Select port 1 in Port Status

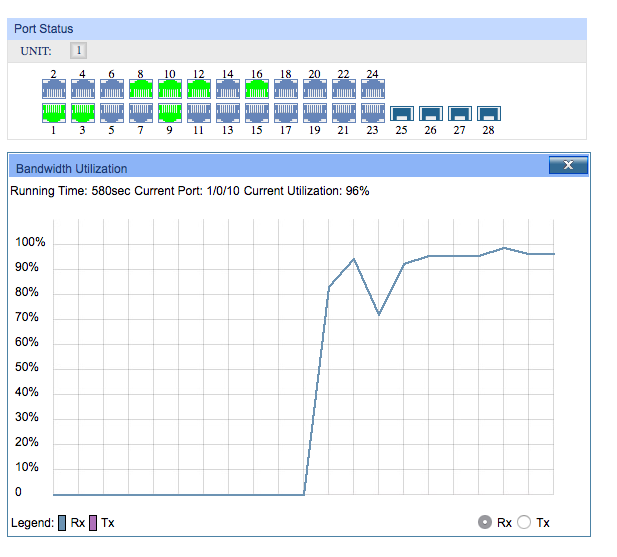(54, 113)
